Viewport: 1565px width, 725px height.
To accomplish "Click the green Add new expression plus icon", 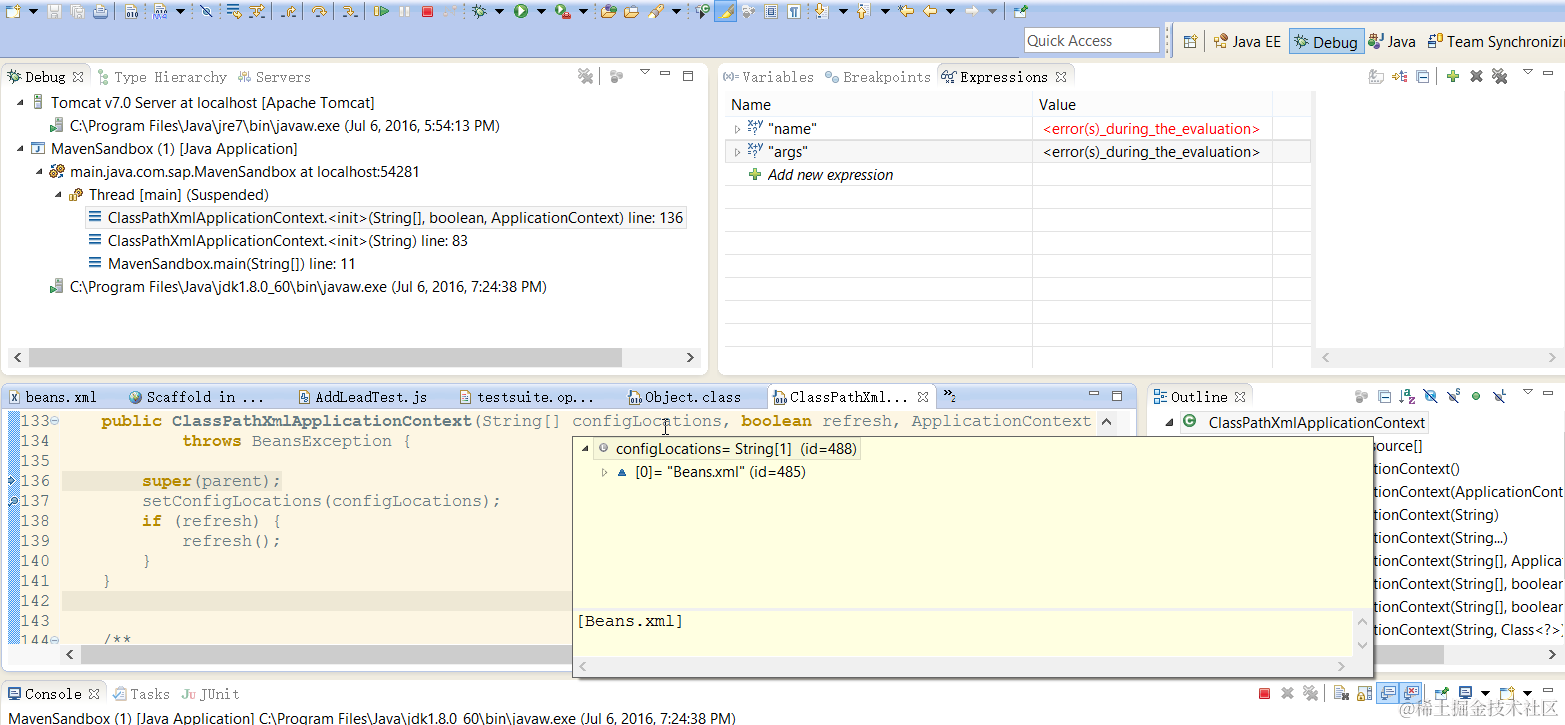I will coord(1453,76).
